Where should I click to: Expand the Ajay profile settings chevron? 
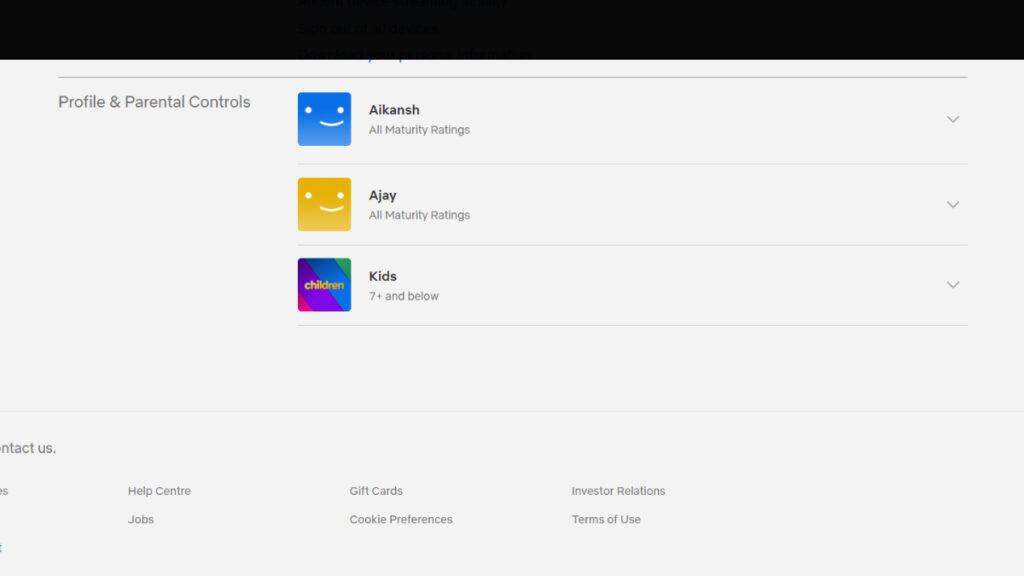click(952, 204)
